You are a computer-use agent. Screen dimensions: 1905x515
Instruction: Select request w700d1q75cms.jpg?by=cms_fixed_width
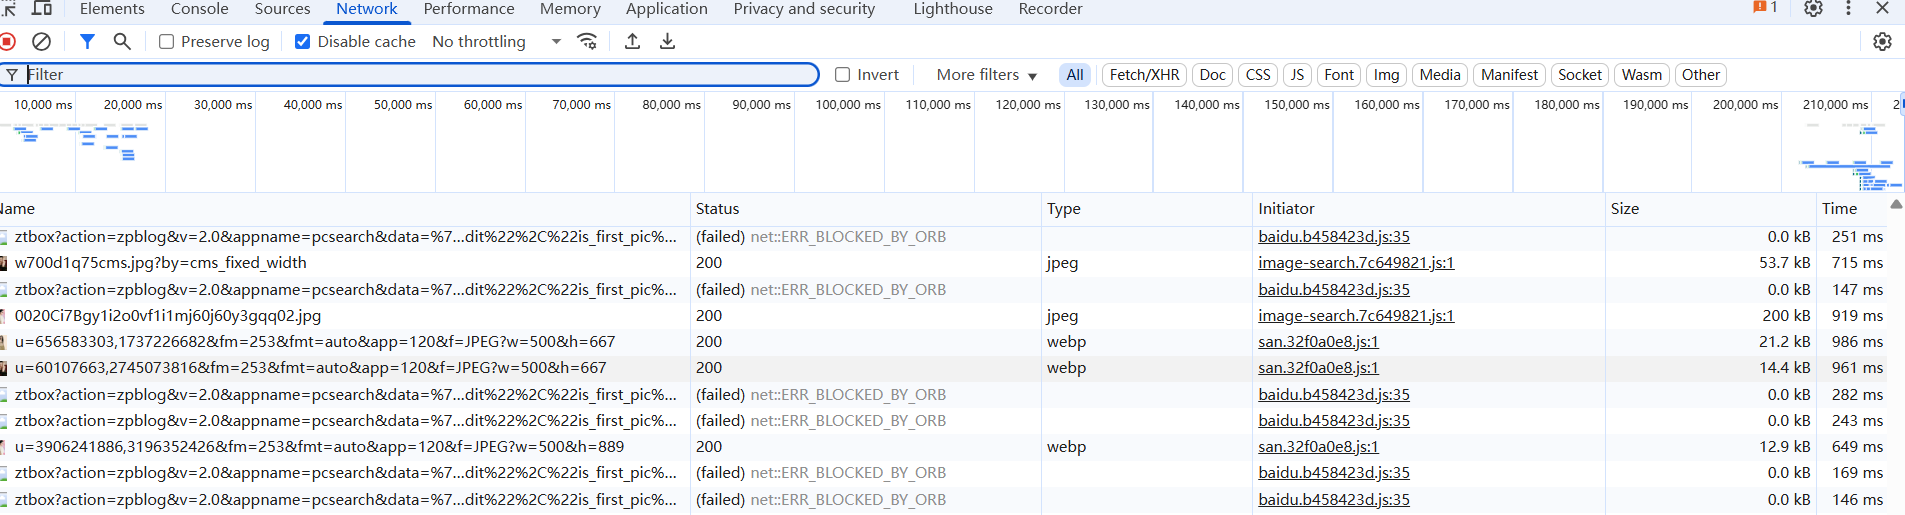click(160, 263)
